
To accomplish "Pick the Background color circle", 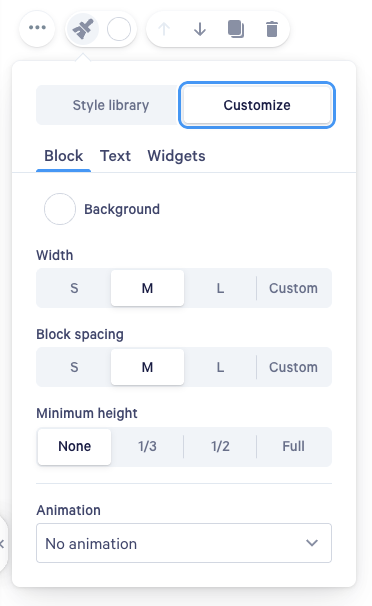I will [59, 209].
